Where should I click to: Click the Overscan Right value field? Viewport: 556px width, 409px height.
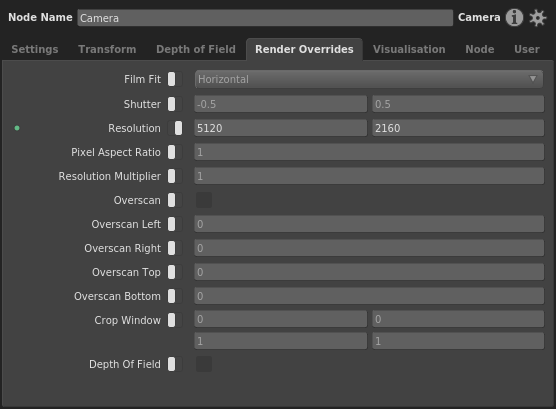pos(369,248)
